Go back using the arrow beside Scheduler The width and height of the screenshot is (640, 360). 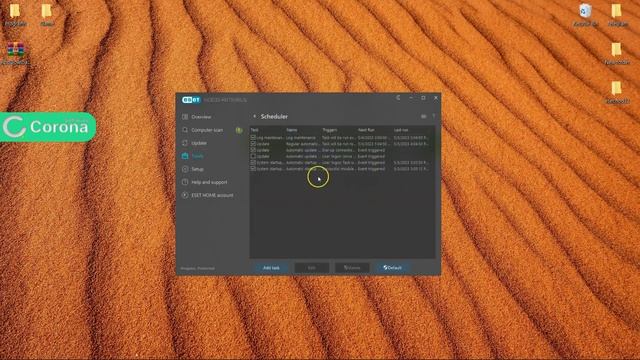pos(255,116)
